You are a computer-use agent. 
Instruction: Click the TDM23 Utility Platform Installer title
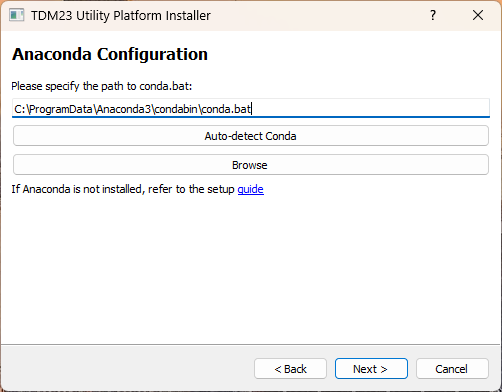121,16
